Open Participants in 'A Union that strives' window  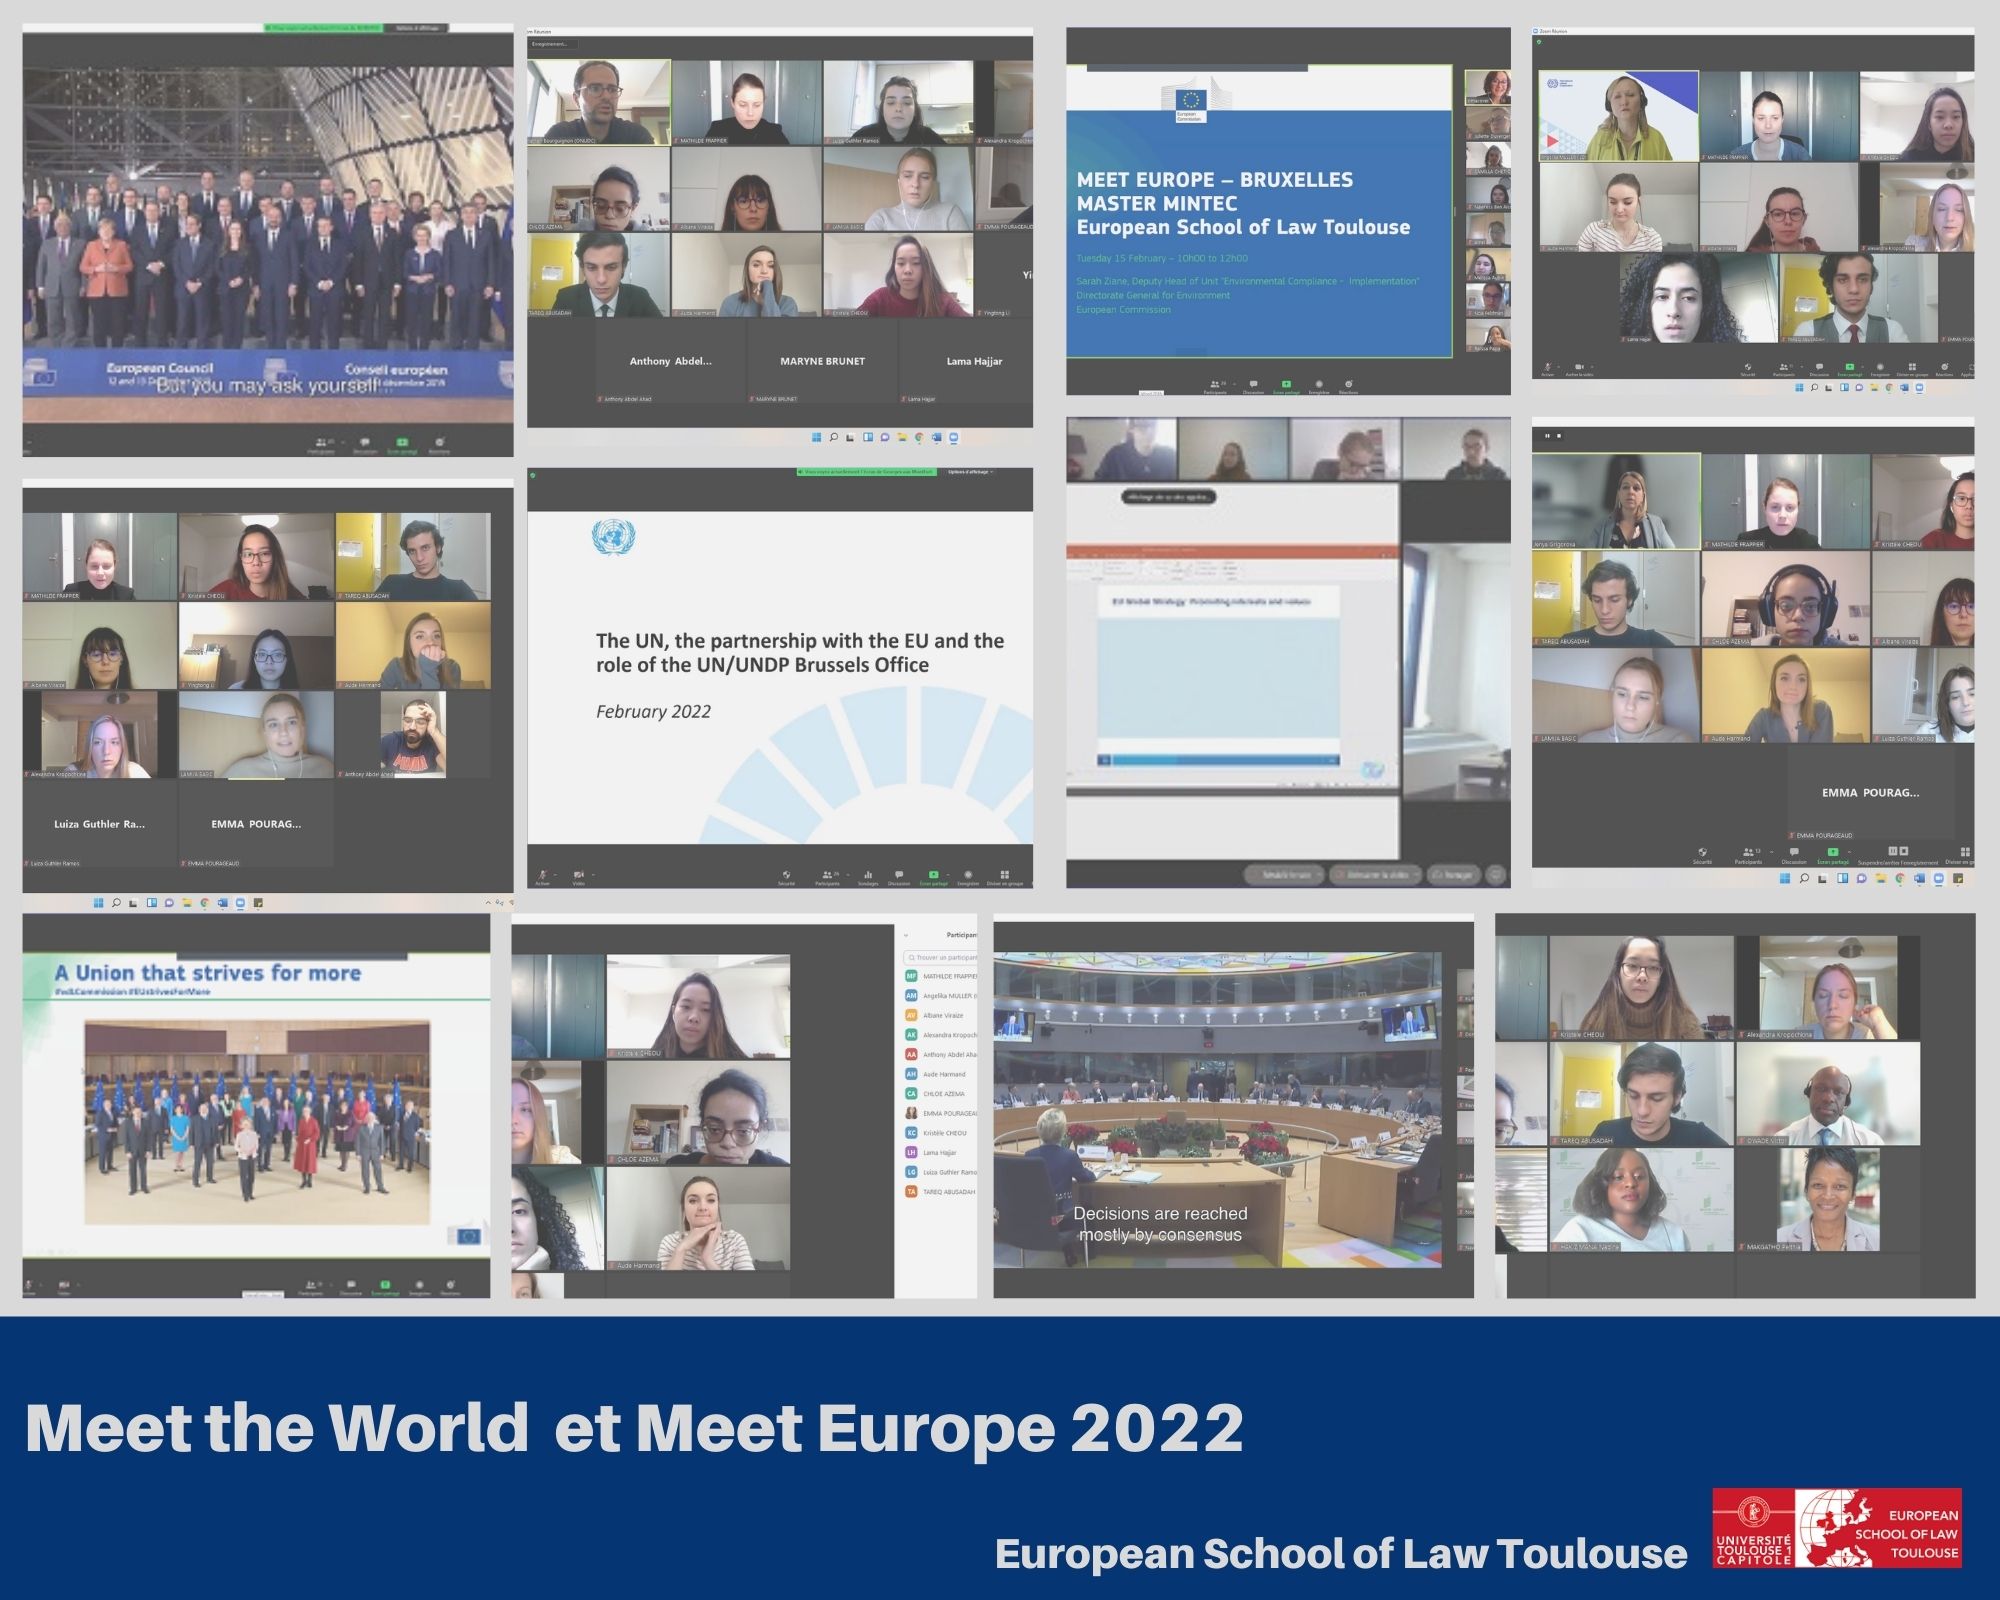click(x=311, y=1286)
